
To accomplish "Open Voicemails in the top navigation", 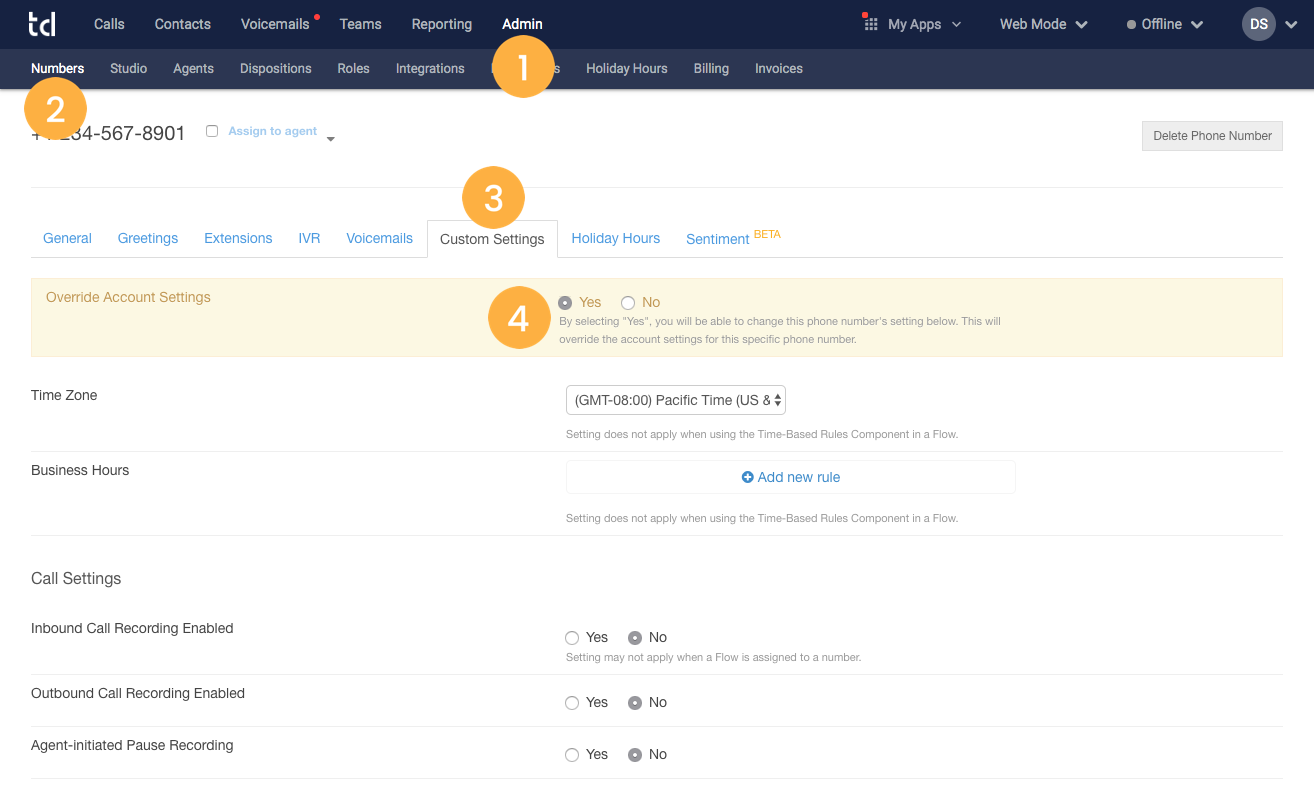I will pyautogui.click(x=275, y=24).
